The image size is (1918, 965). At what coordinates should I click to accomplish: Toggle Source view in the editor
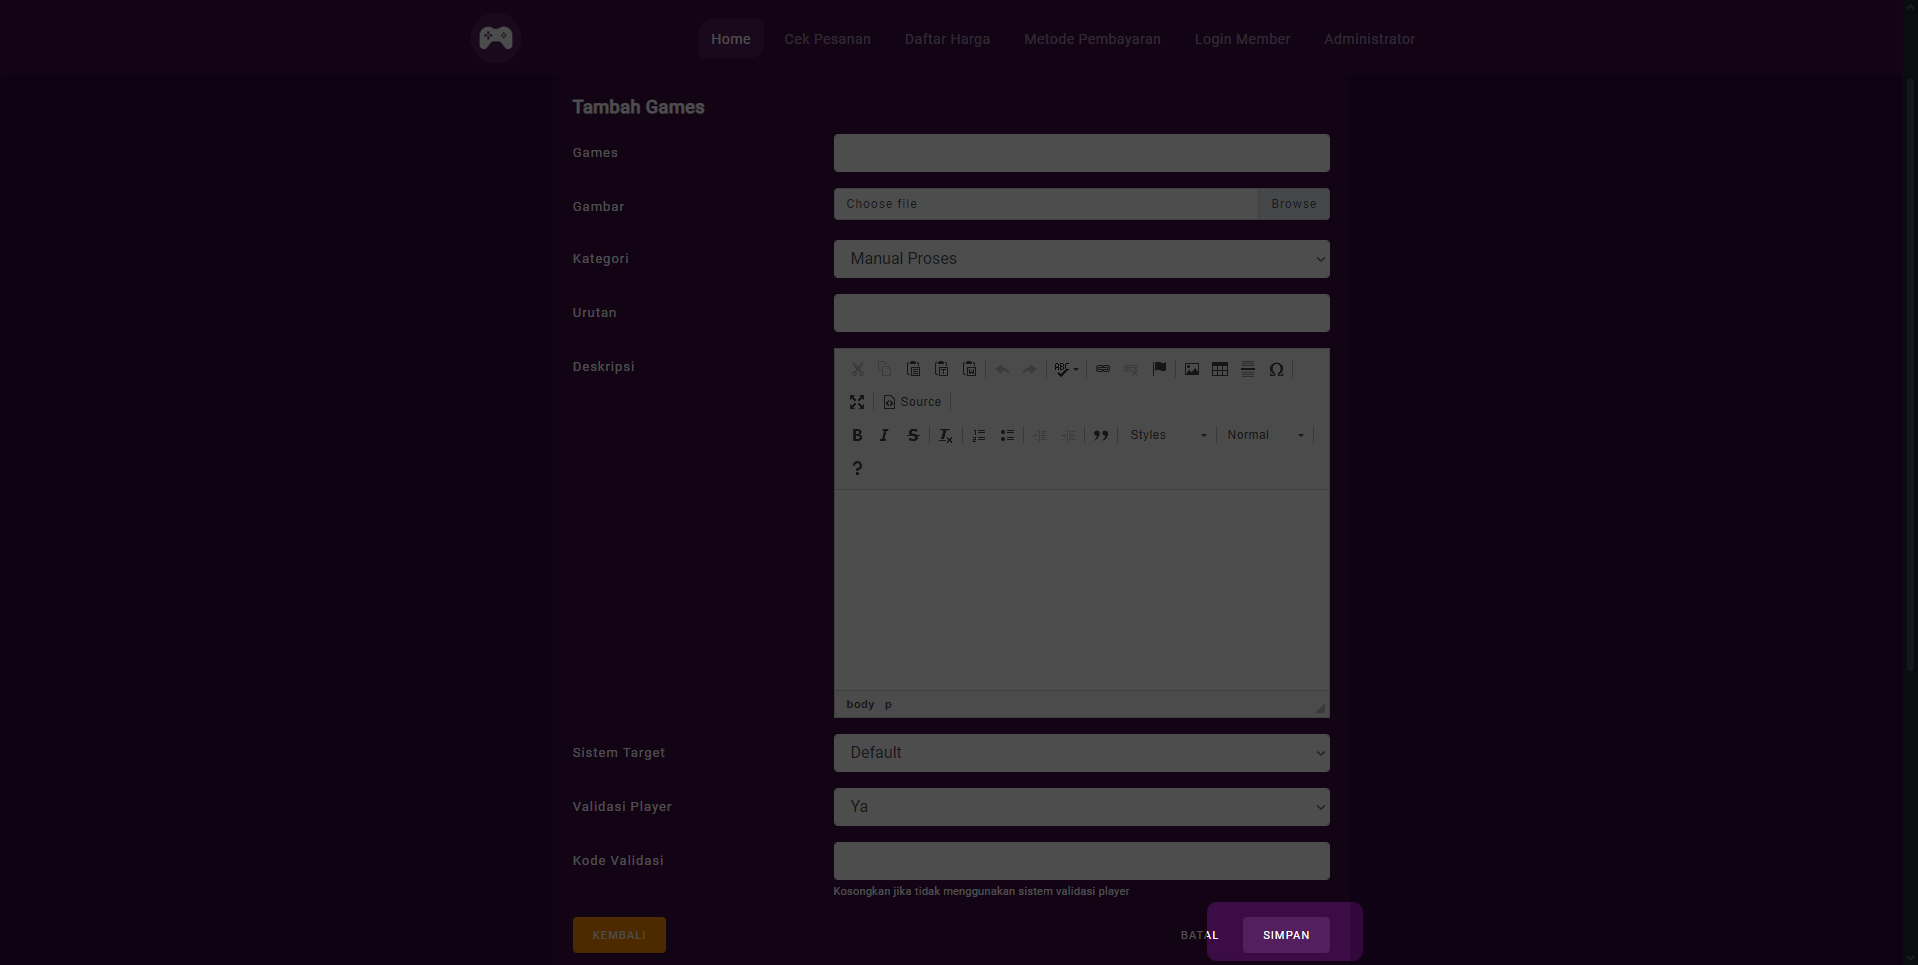[x=912, y=402]
